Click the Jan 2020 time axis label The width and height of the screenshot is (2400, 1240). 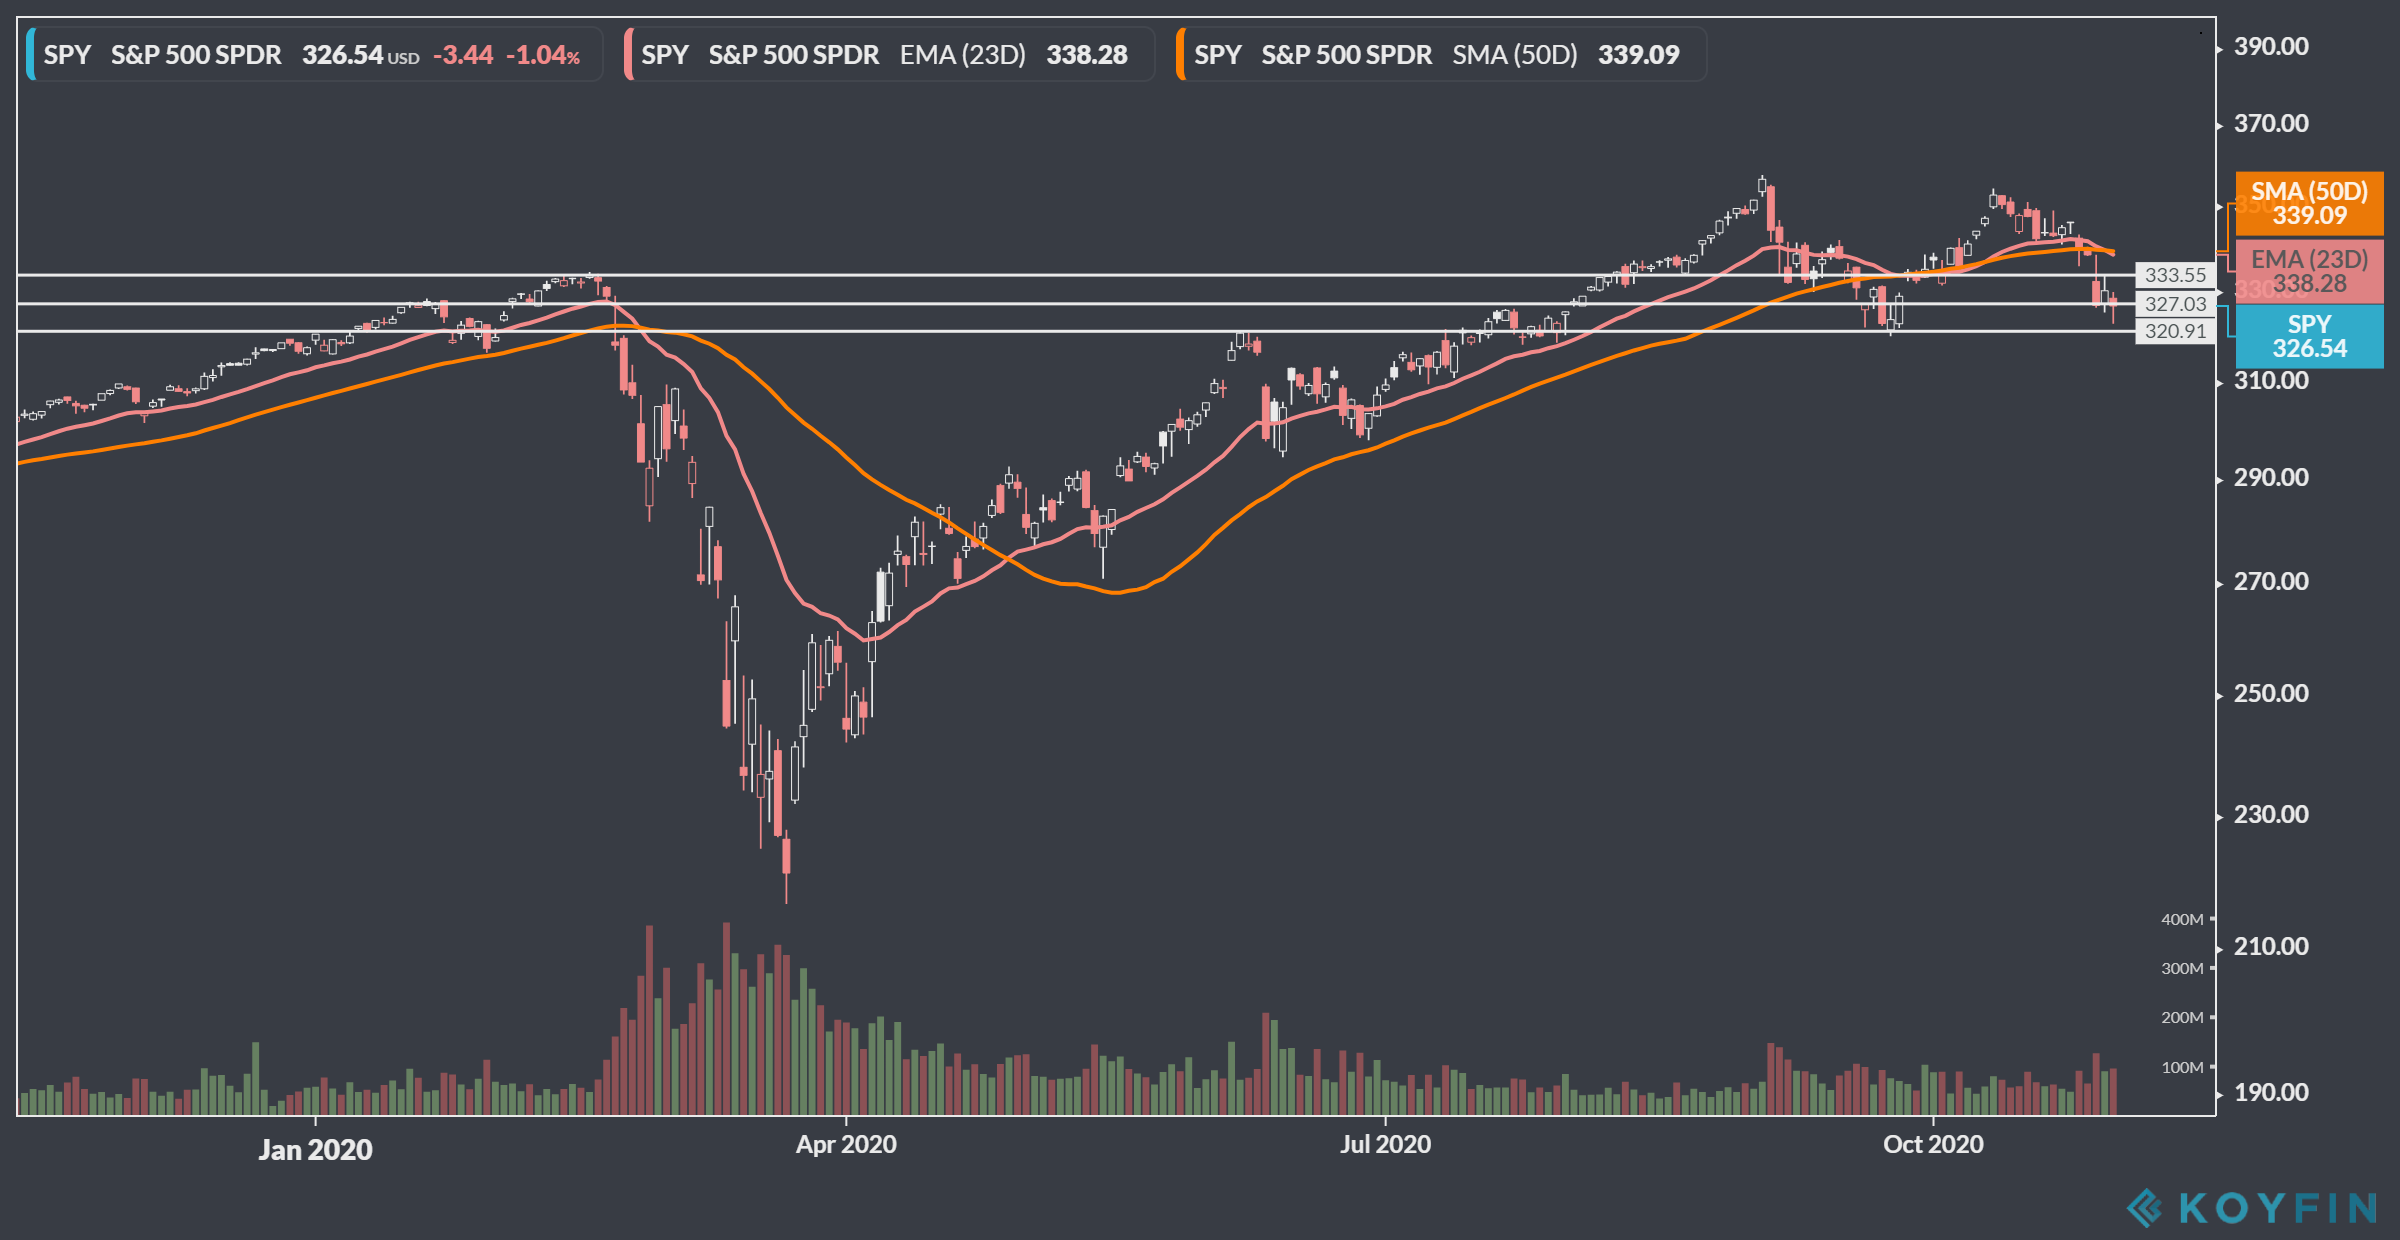(315, 1150)
